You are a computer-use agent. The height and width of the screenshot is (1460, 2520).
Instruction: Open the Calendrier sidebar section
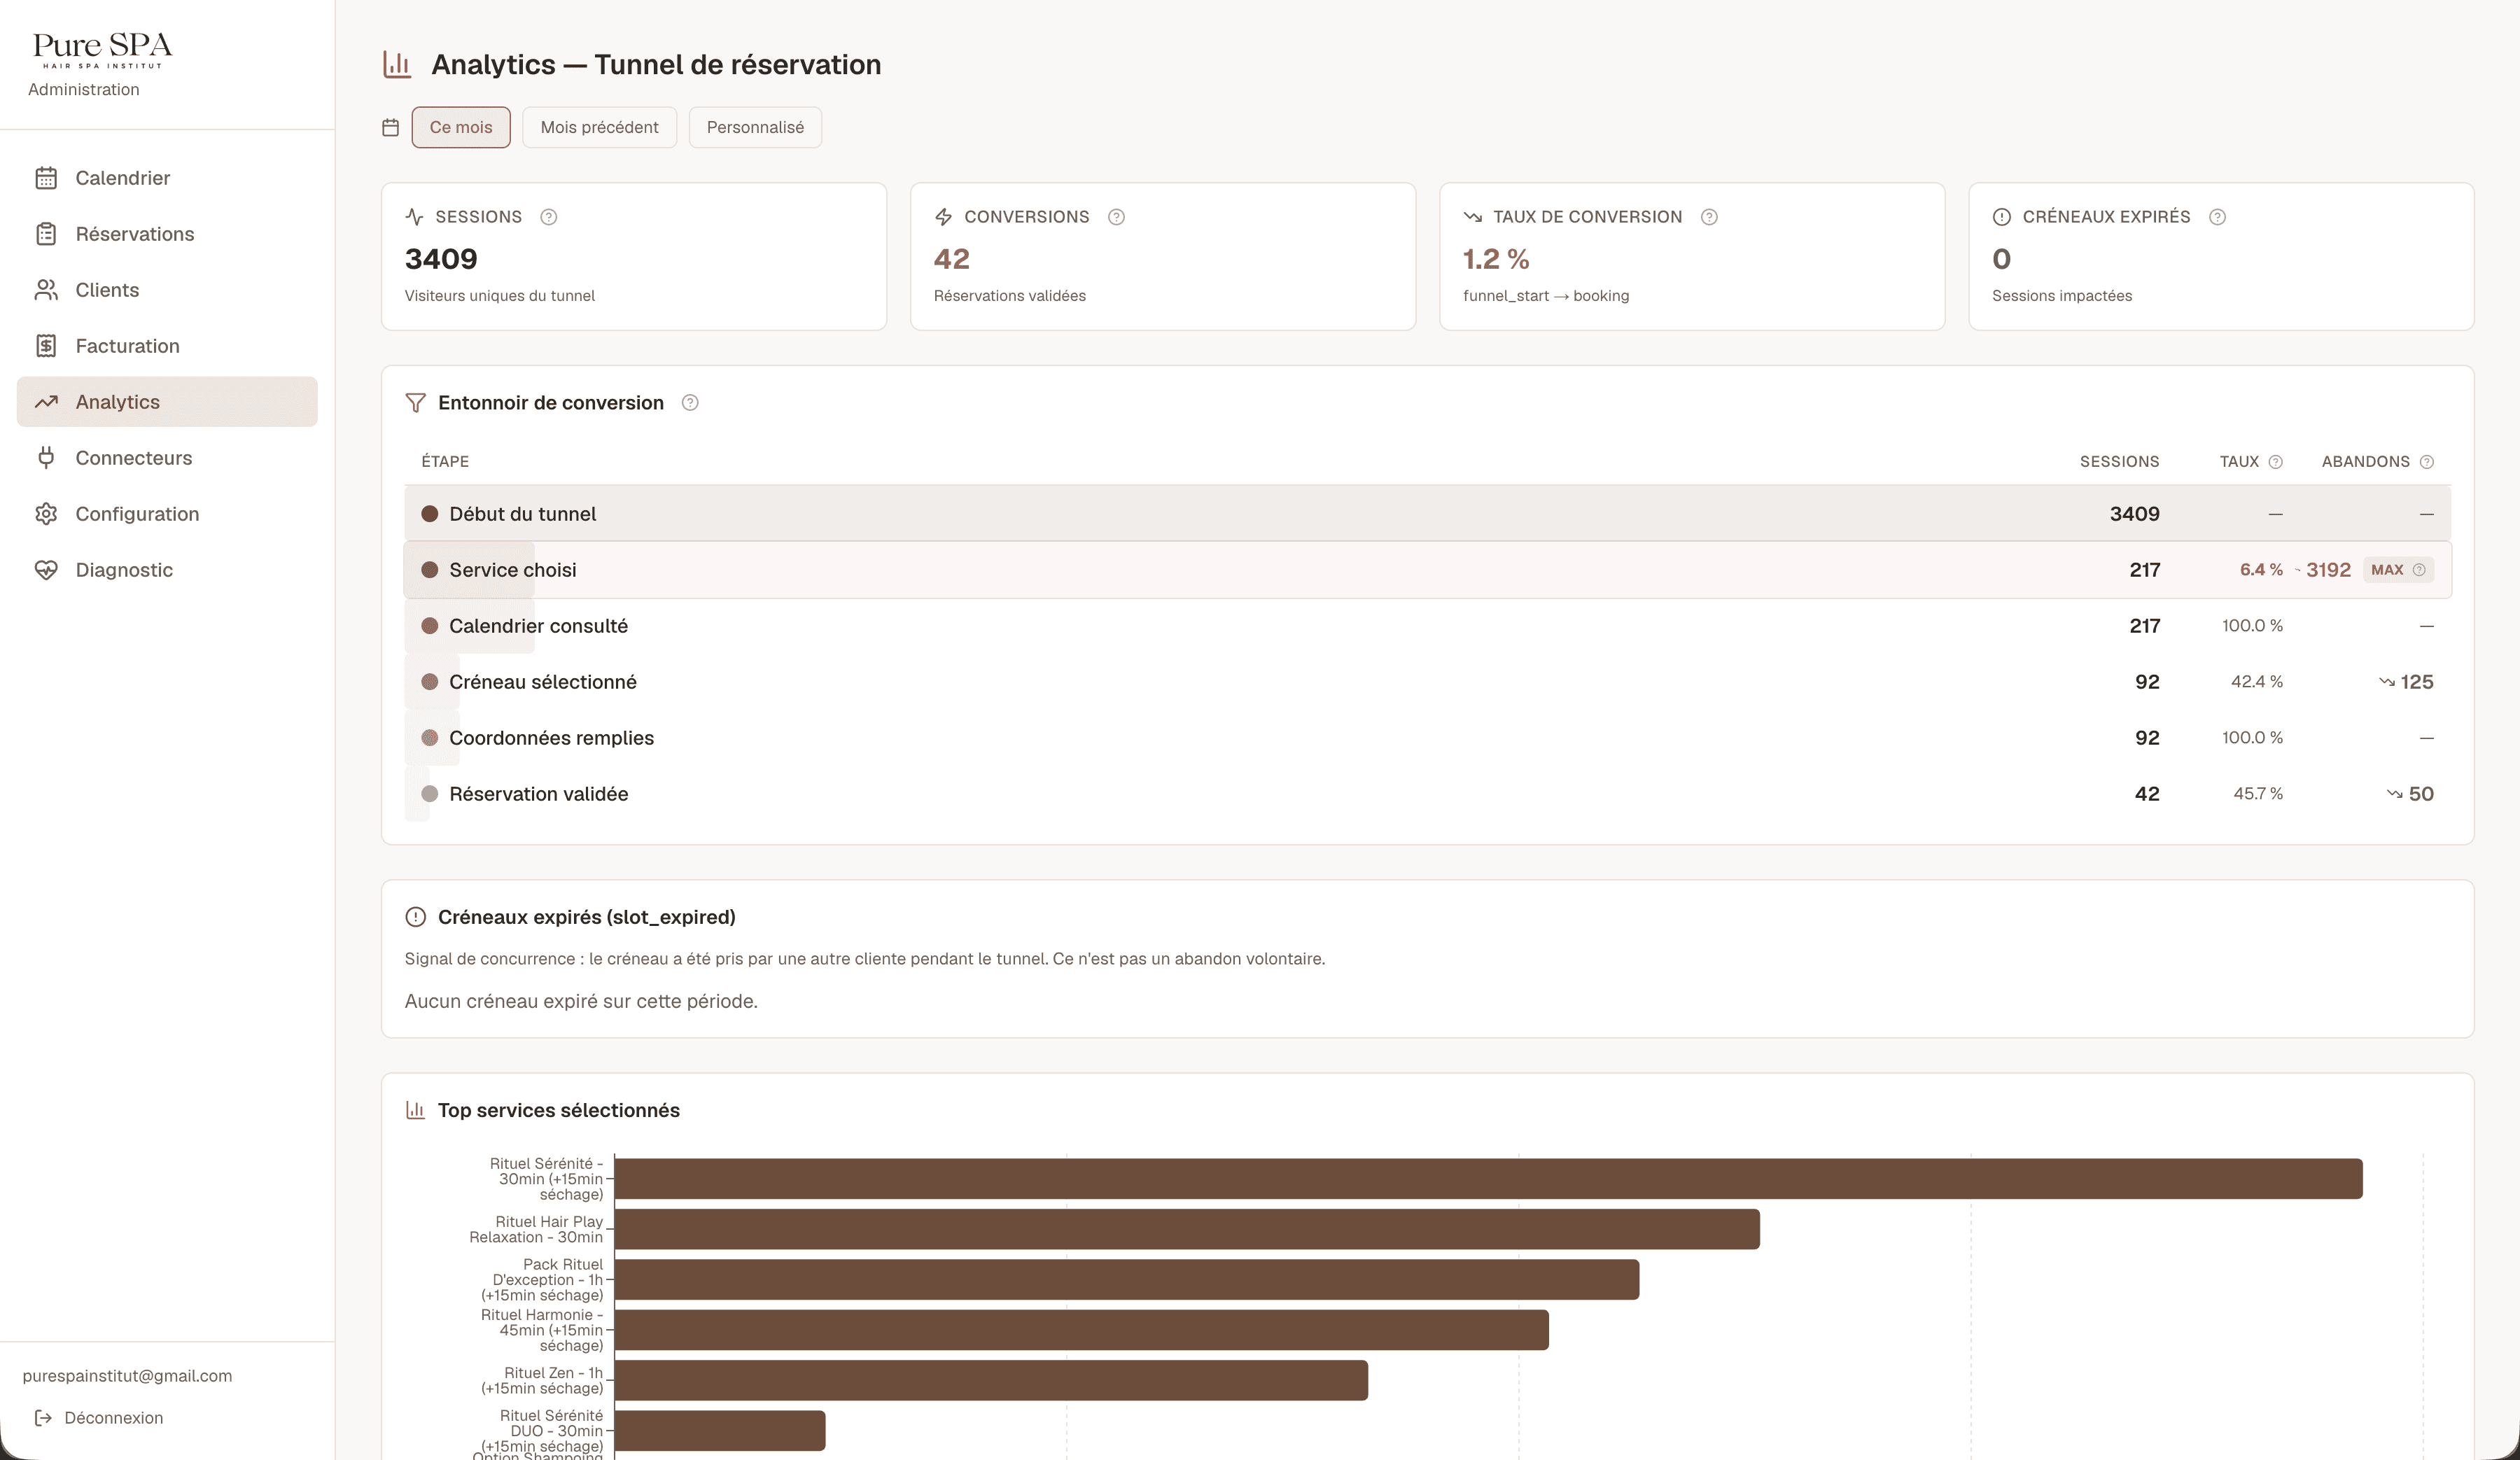(167, 178)
